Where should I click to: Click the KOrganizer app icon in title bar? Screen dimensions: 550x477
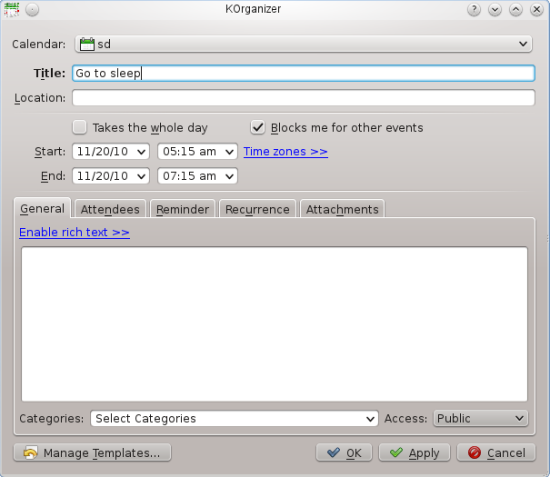pos(11,9)
